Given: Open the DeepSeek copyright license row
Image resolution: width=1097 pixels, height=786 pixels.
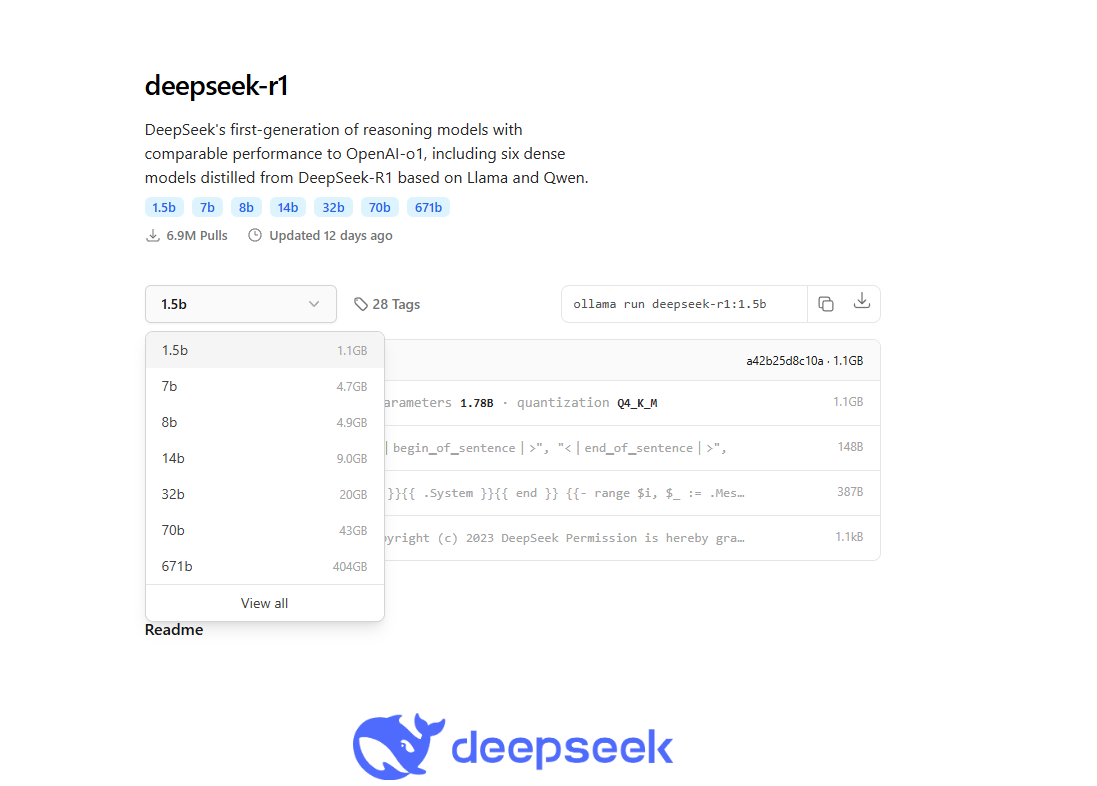Looking at the screenshot, I should pos(632,538).
